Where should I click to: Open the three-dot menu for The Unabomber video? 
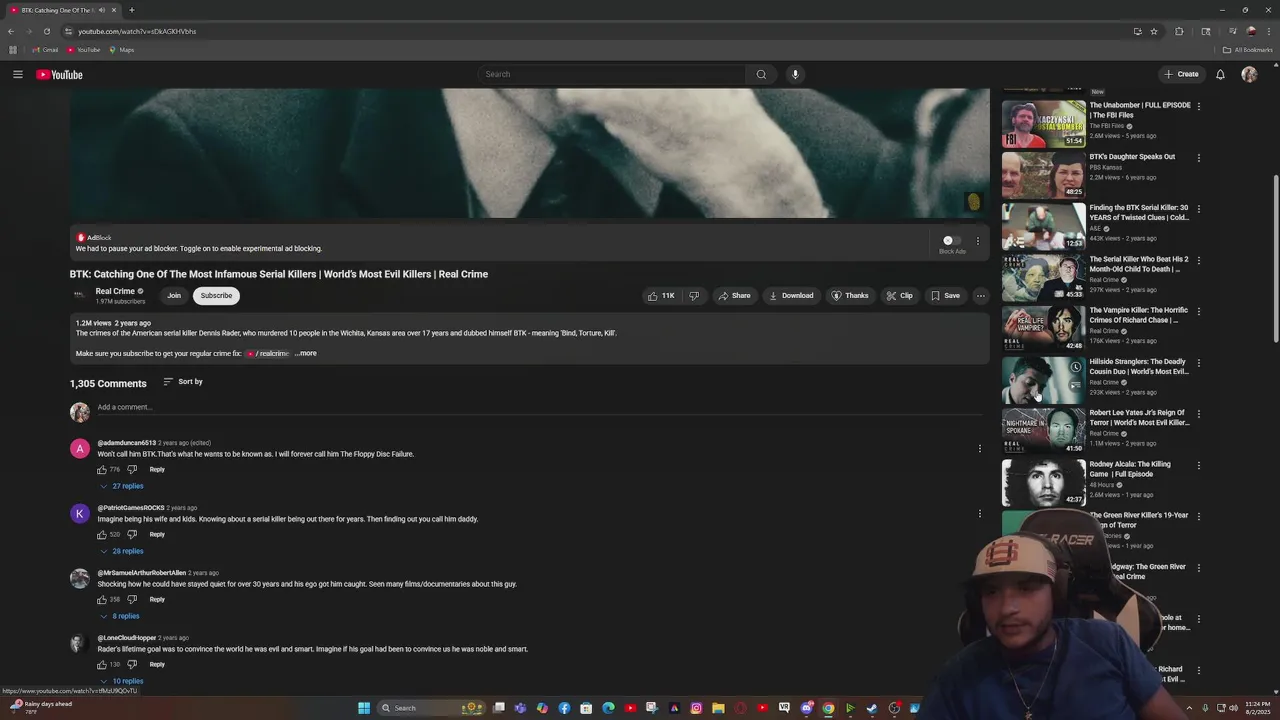click(1199, 106)
